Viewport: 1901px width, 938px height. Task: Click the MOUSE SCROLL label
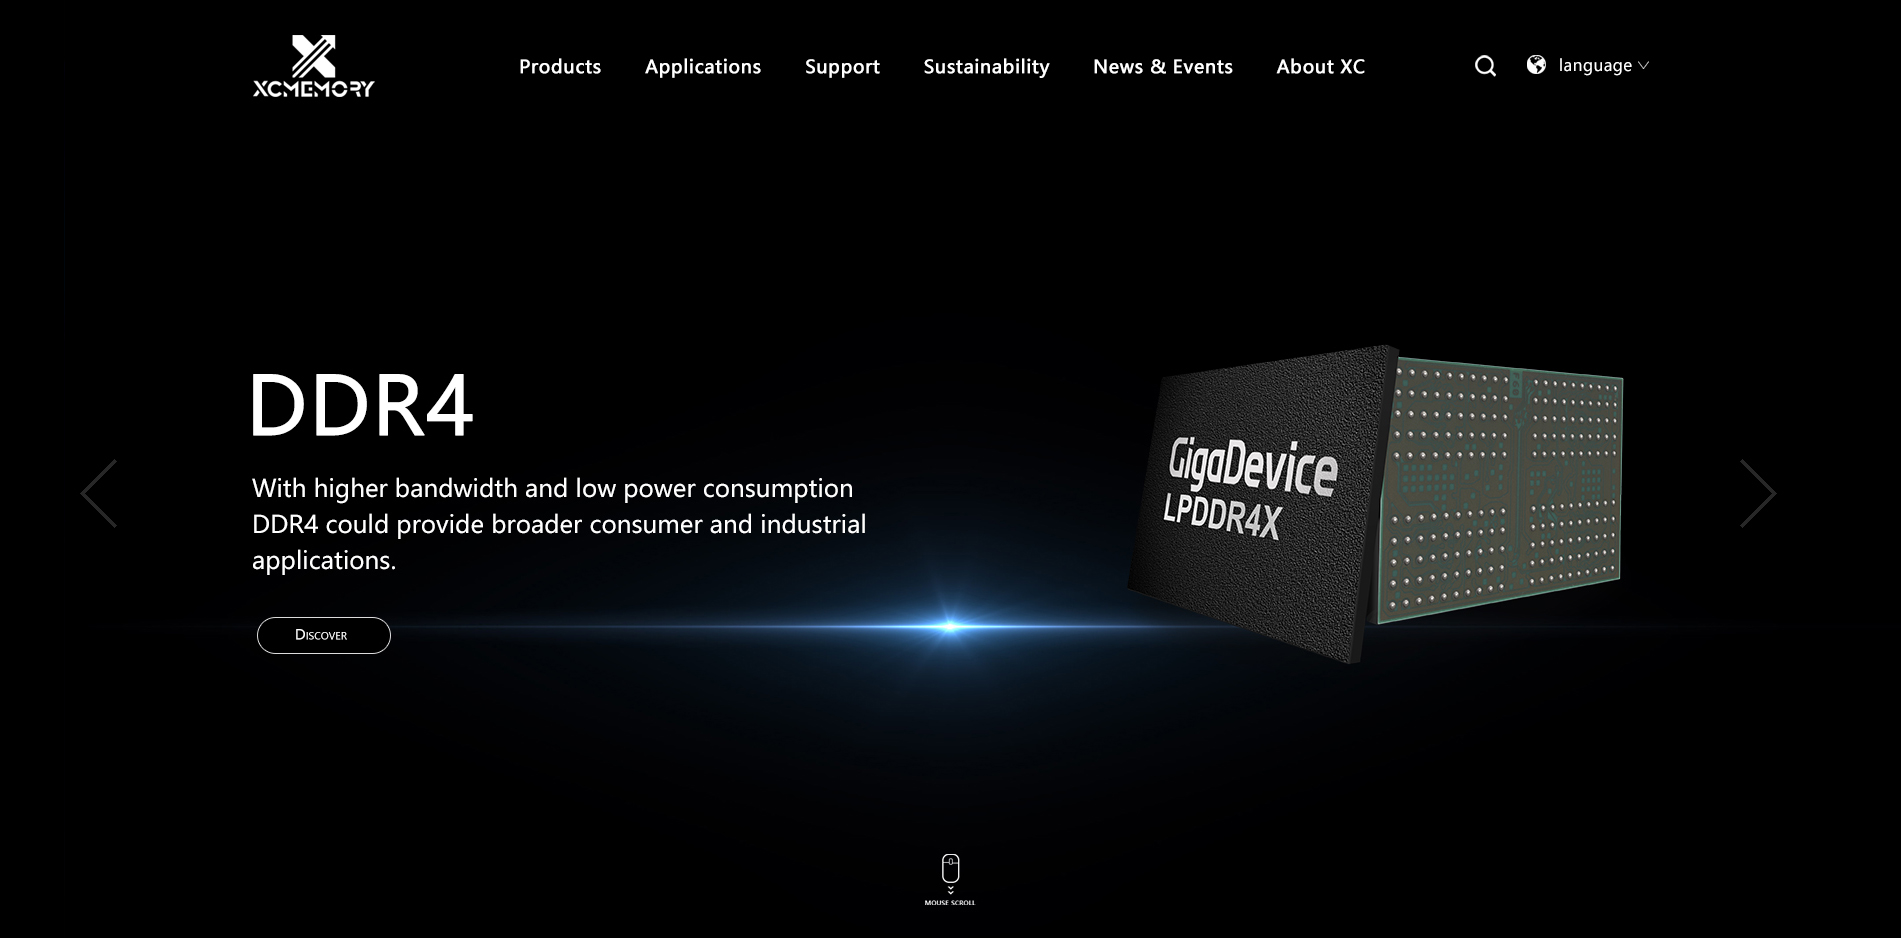point(949,903)
